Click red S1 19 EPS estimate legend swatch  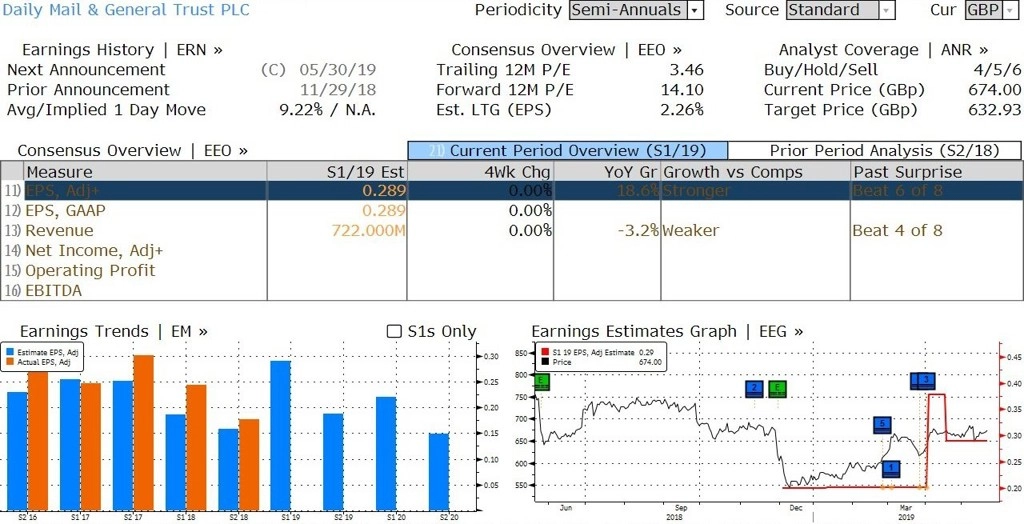[545, 353]
